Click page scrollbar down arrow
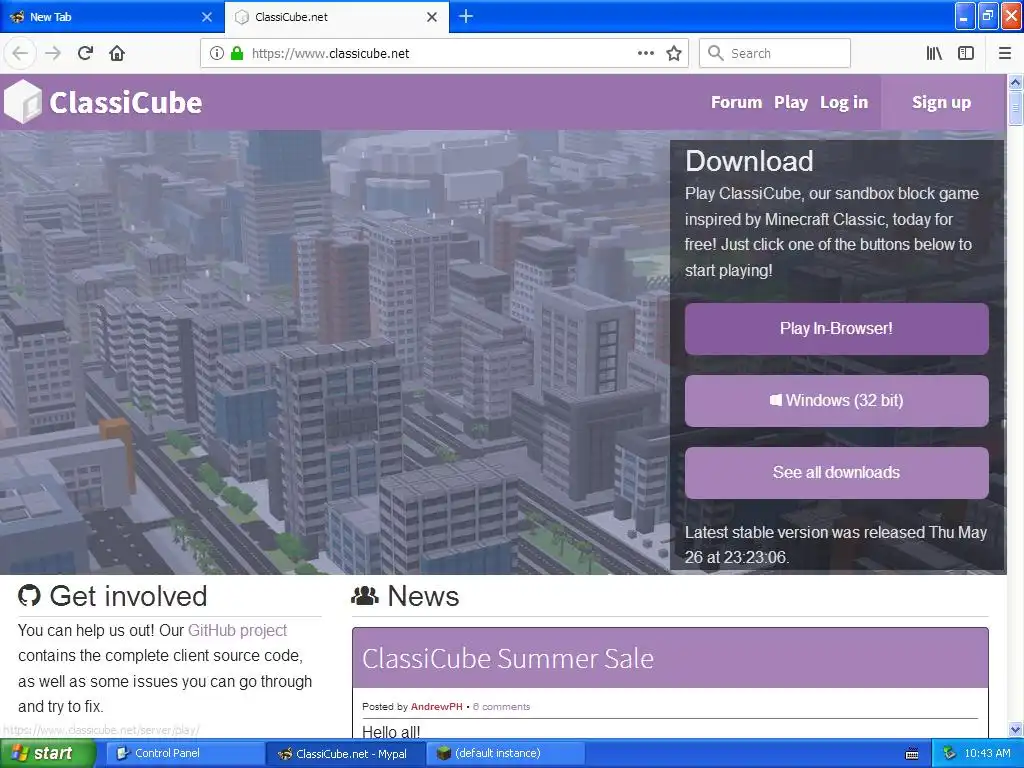 tap(1015, 729)
